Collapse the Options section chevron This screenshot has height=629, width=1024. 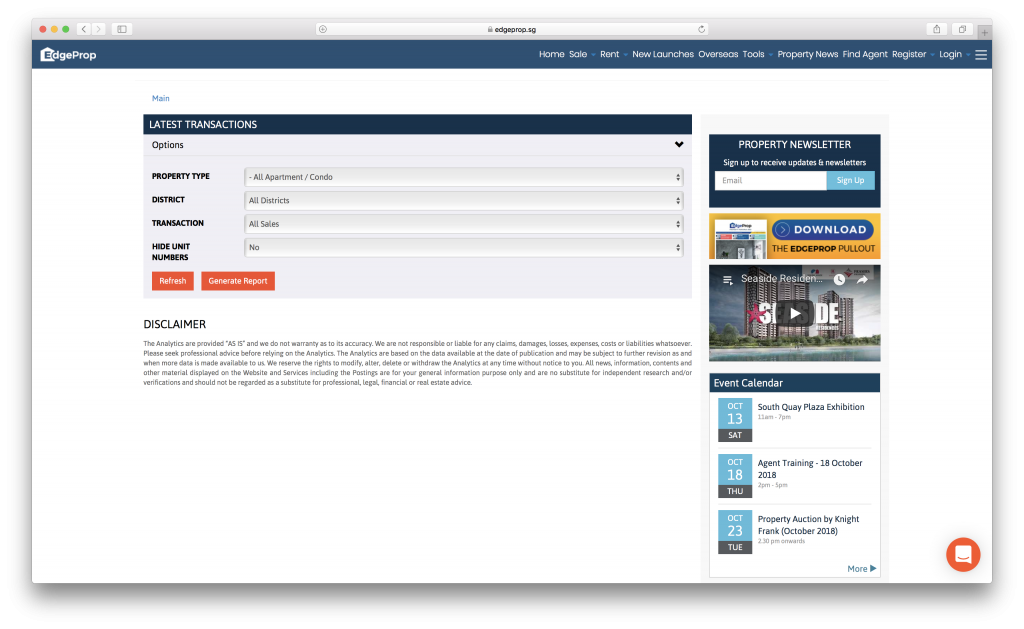click(679, 145)
